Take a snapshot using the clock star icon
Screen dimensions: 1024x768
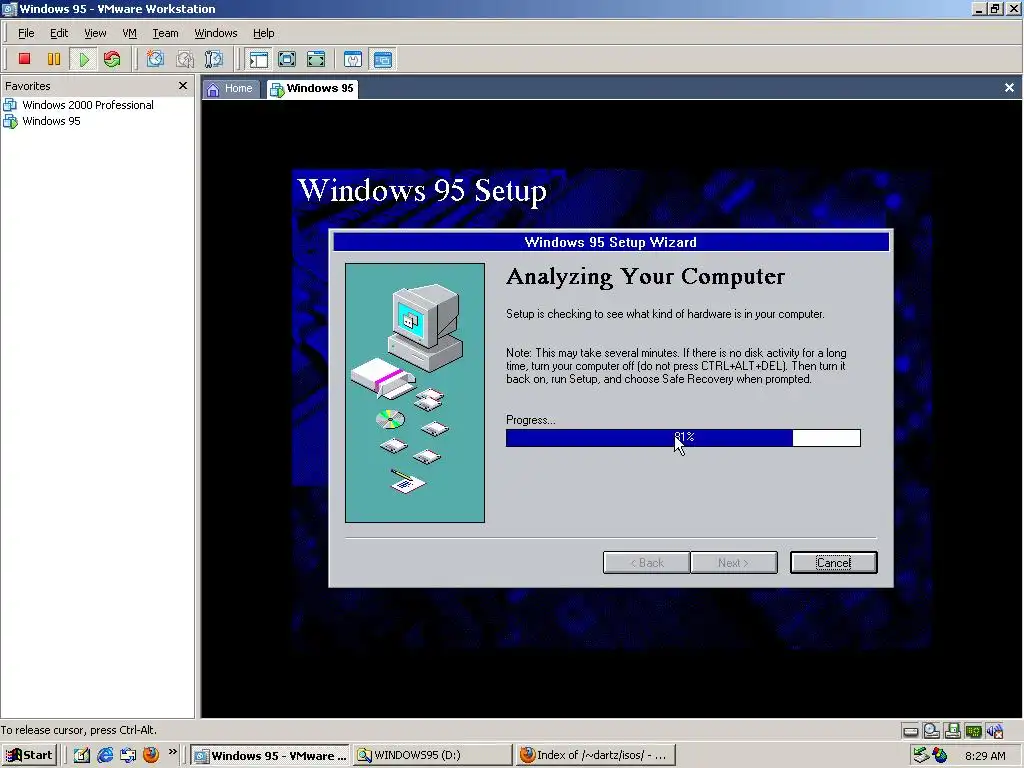155,59
